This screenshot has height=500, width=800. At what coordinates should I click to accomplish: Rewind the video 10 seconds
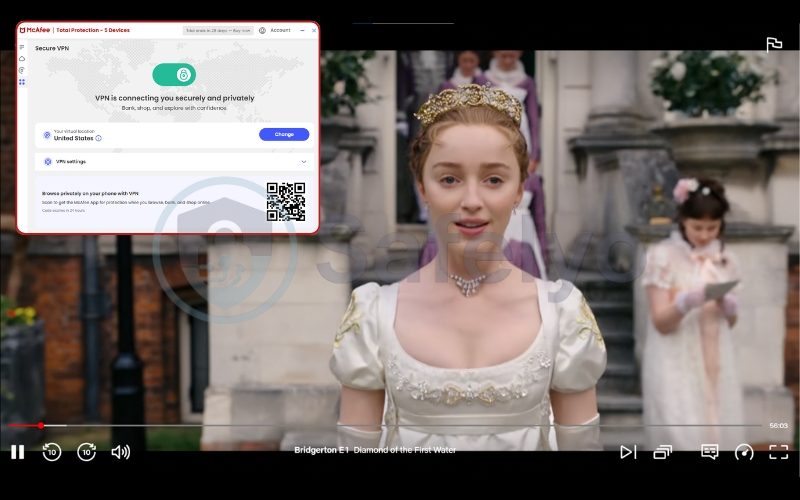(52, 452)
